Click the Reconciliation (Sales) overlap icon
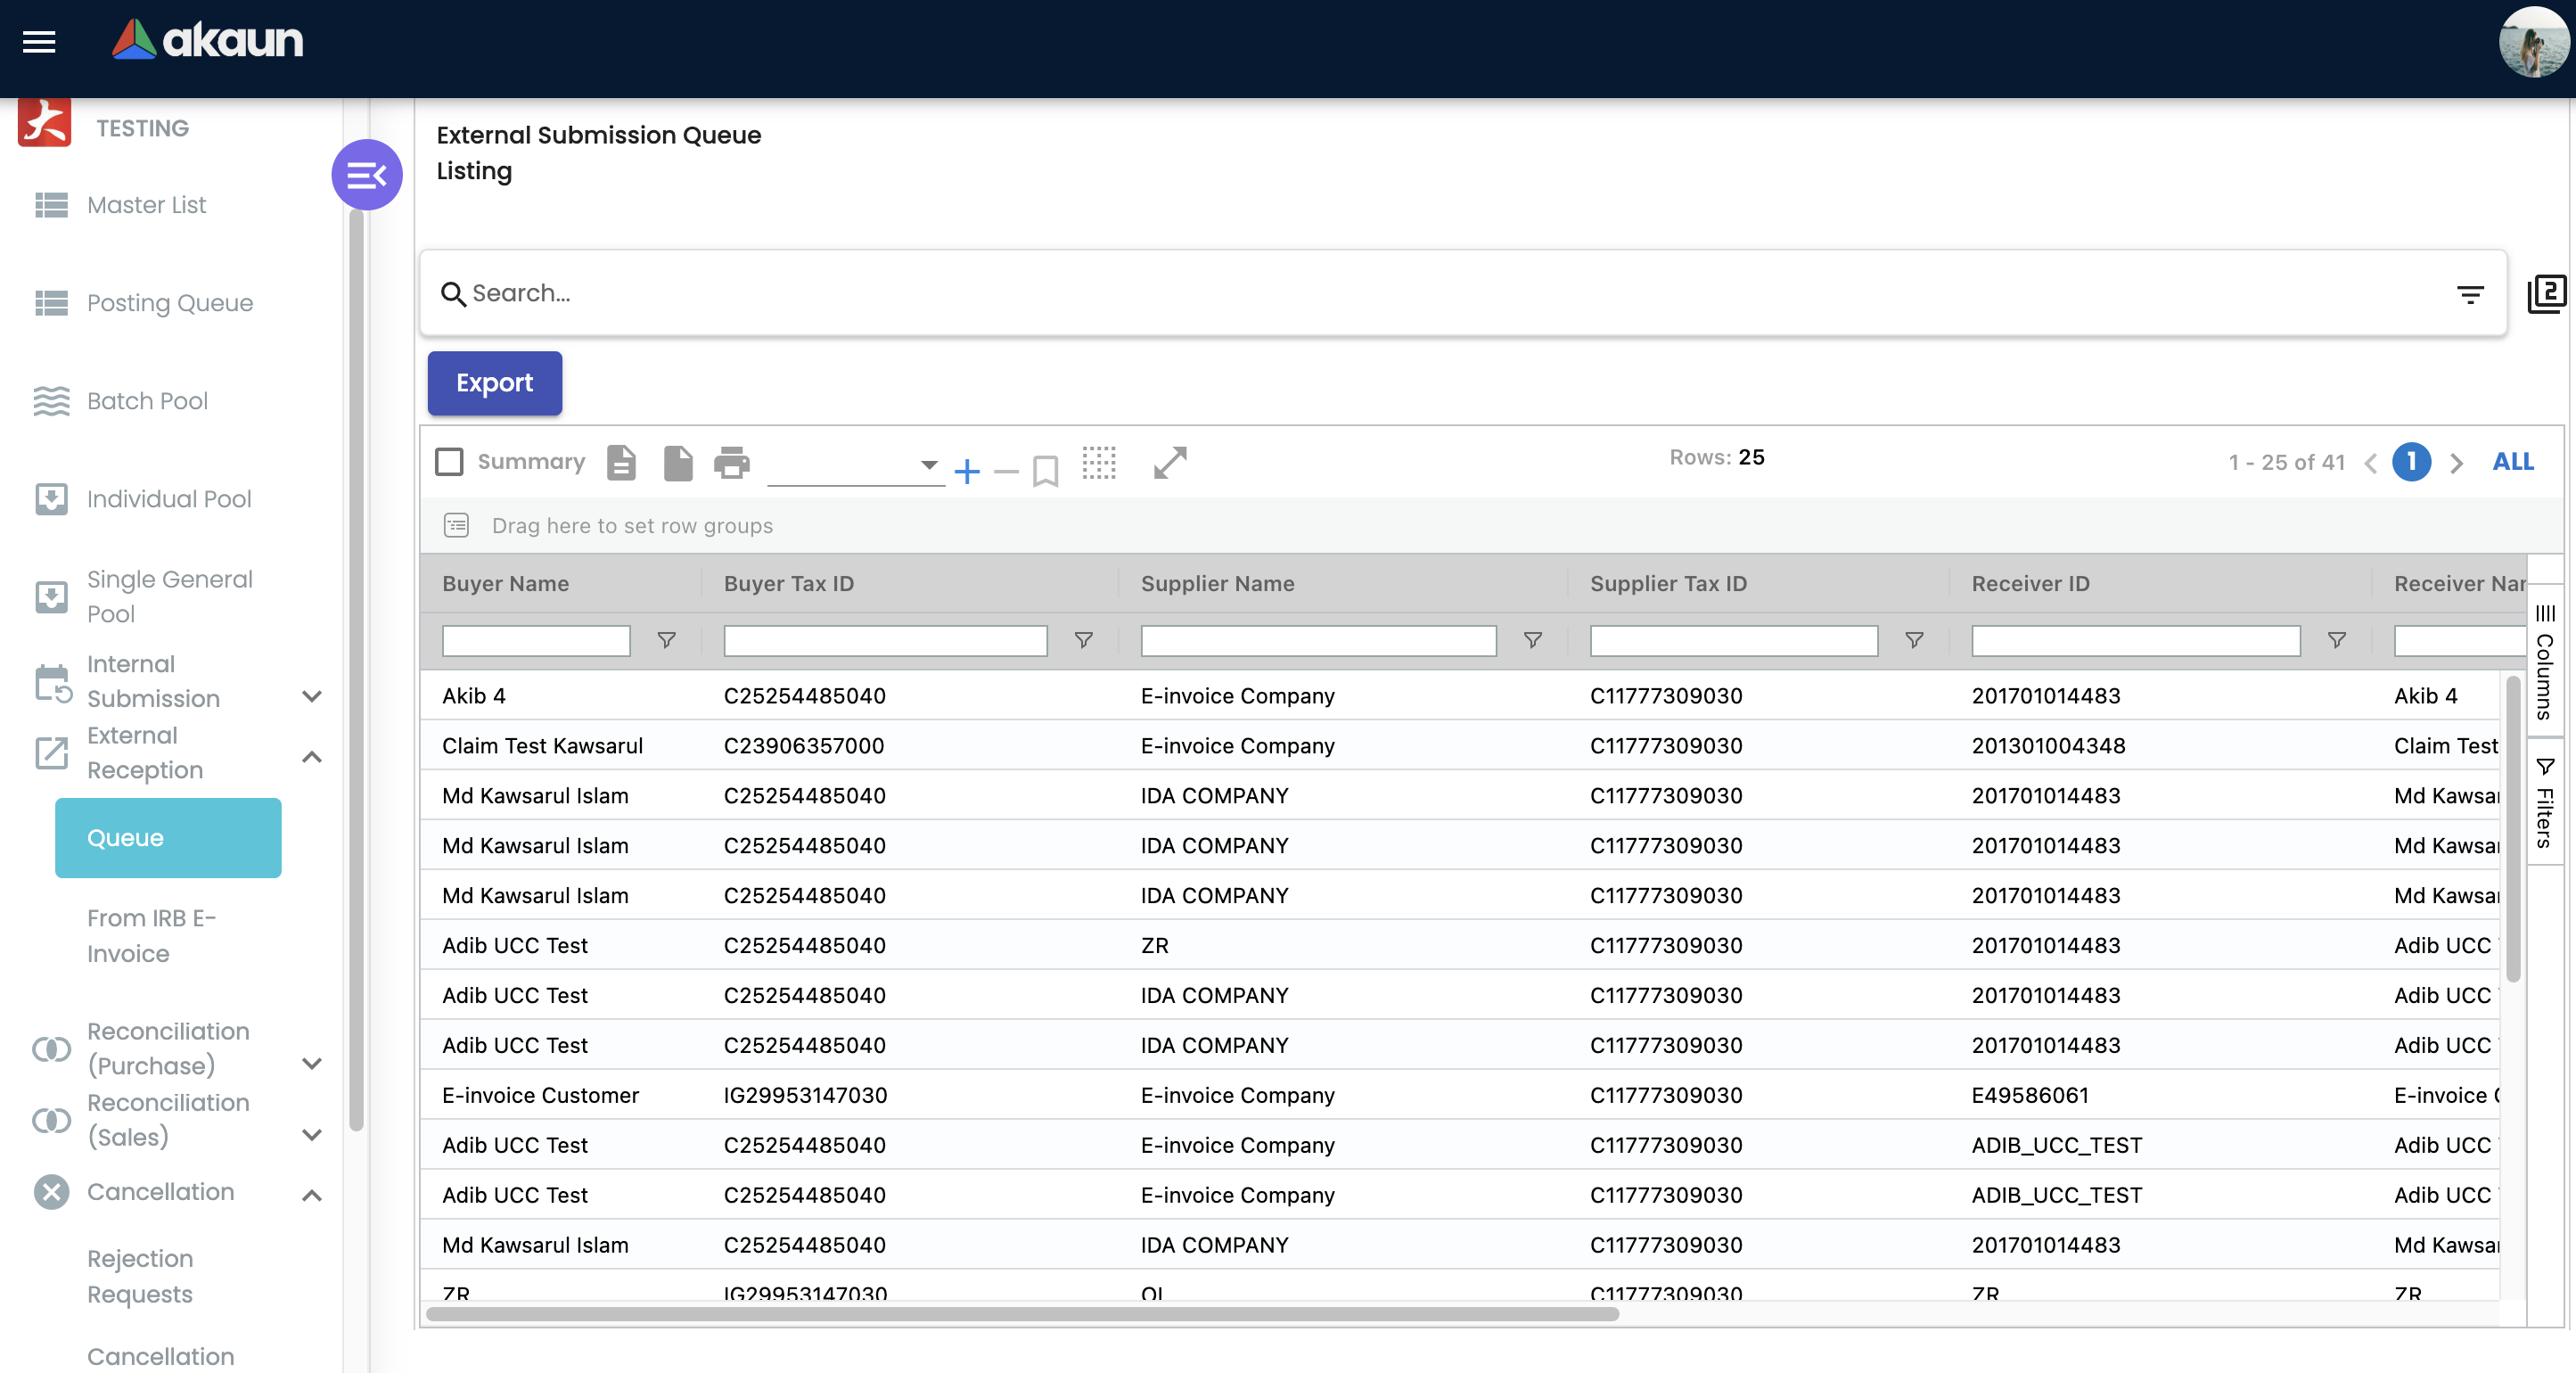The width and height of the screenshot is (2576, 1373). click(52, 1121)
